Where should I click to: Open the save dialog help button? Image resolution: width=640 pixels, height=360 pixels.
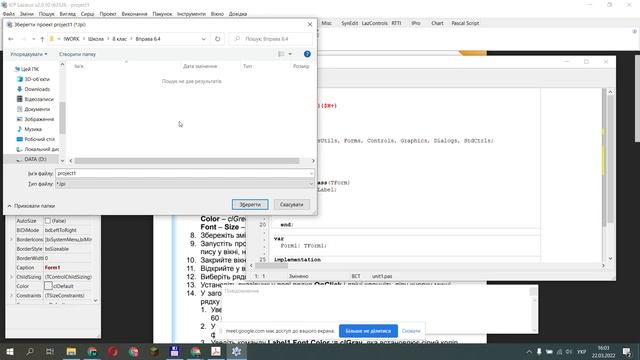point(307,54)
